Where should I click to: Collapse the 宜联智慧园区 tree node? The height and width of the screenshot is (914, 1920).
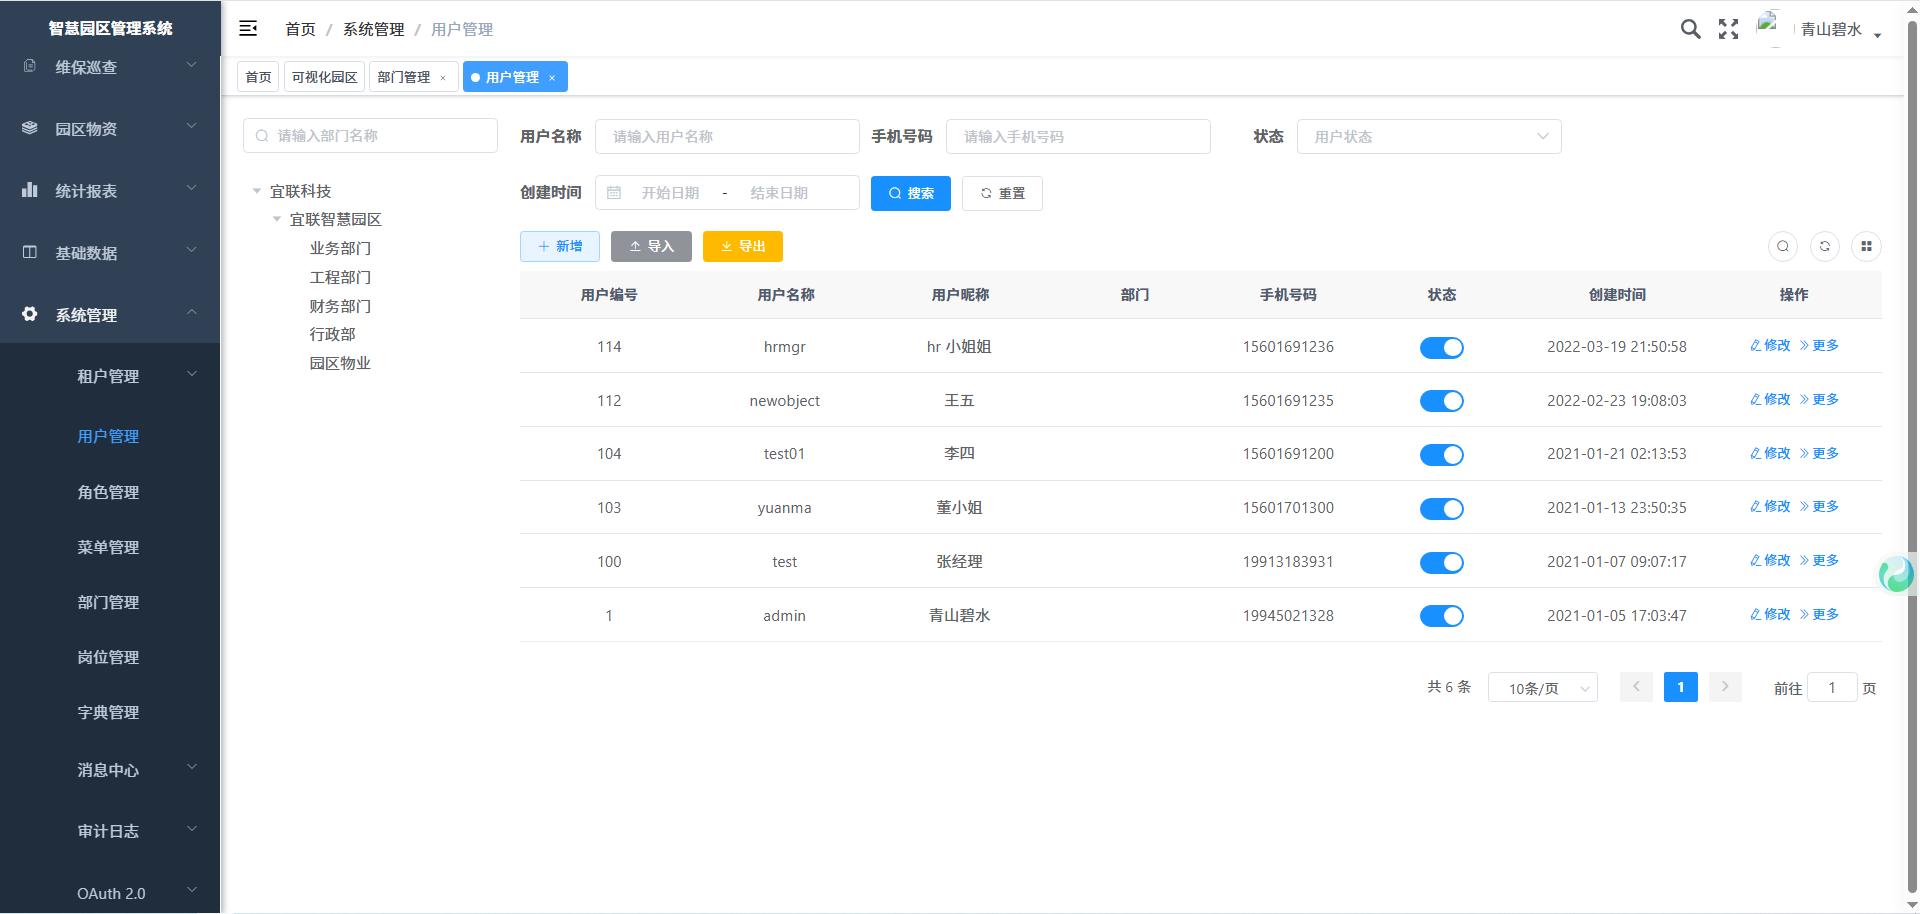point(277,220)
